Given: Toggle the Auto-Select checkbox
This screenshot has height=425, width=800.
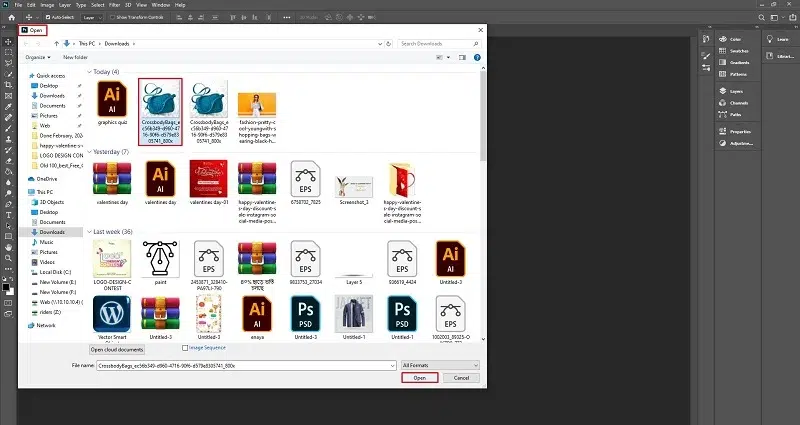Looking at the screenshot, I should [48, 17].
